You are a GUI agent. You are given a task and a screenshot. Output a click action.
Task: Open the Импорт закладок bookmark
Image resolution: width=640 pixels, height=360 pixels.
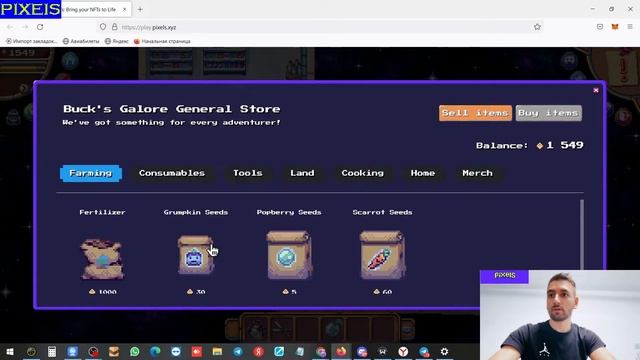pyautogui.click(x=31, y=41)
